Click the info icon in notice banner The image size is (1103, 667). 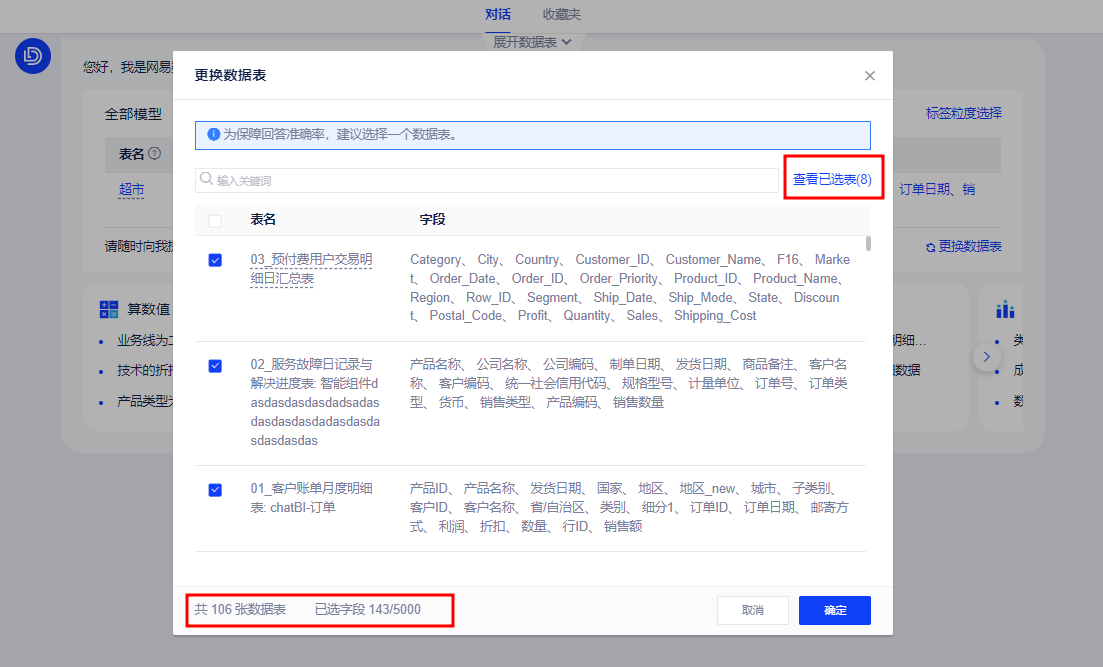pyautogui.click(x=213, y=134)
